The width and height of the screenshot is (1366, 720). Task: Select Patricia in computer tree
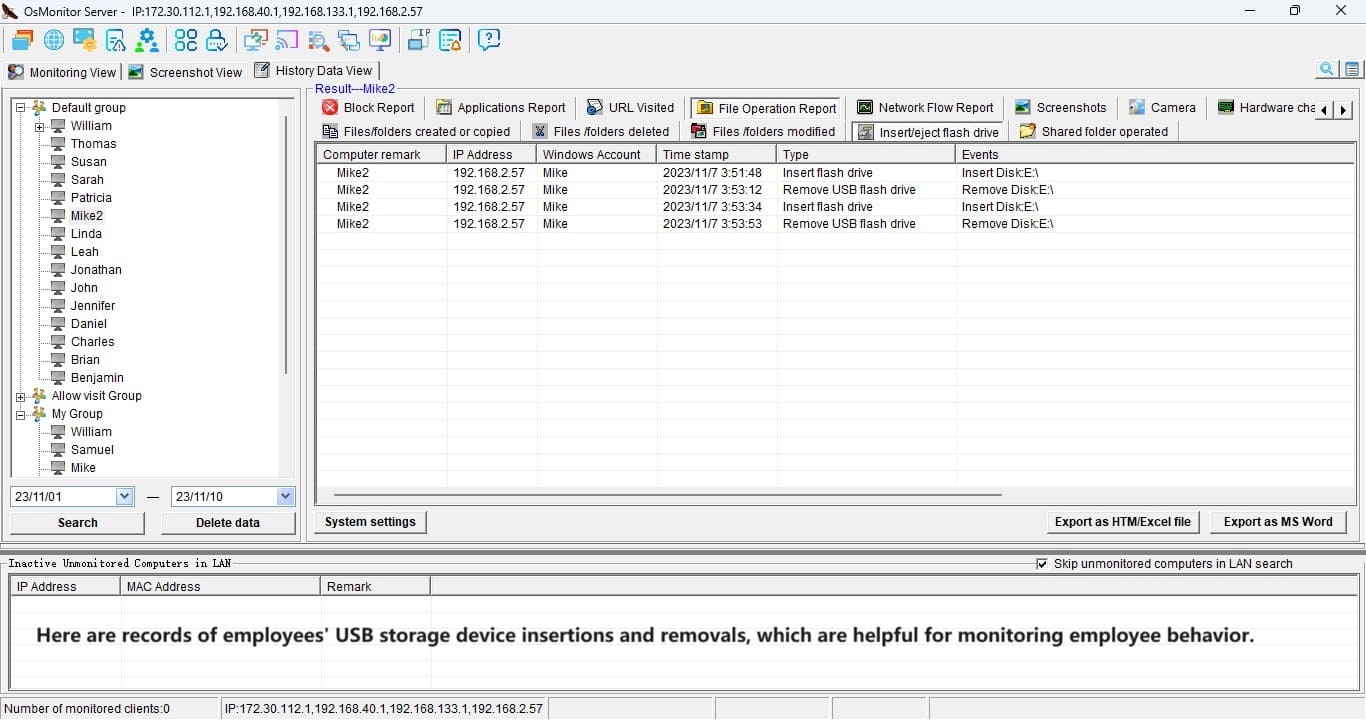(x=91, y=198)
